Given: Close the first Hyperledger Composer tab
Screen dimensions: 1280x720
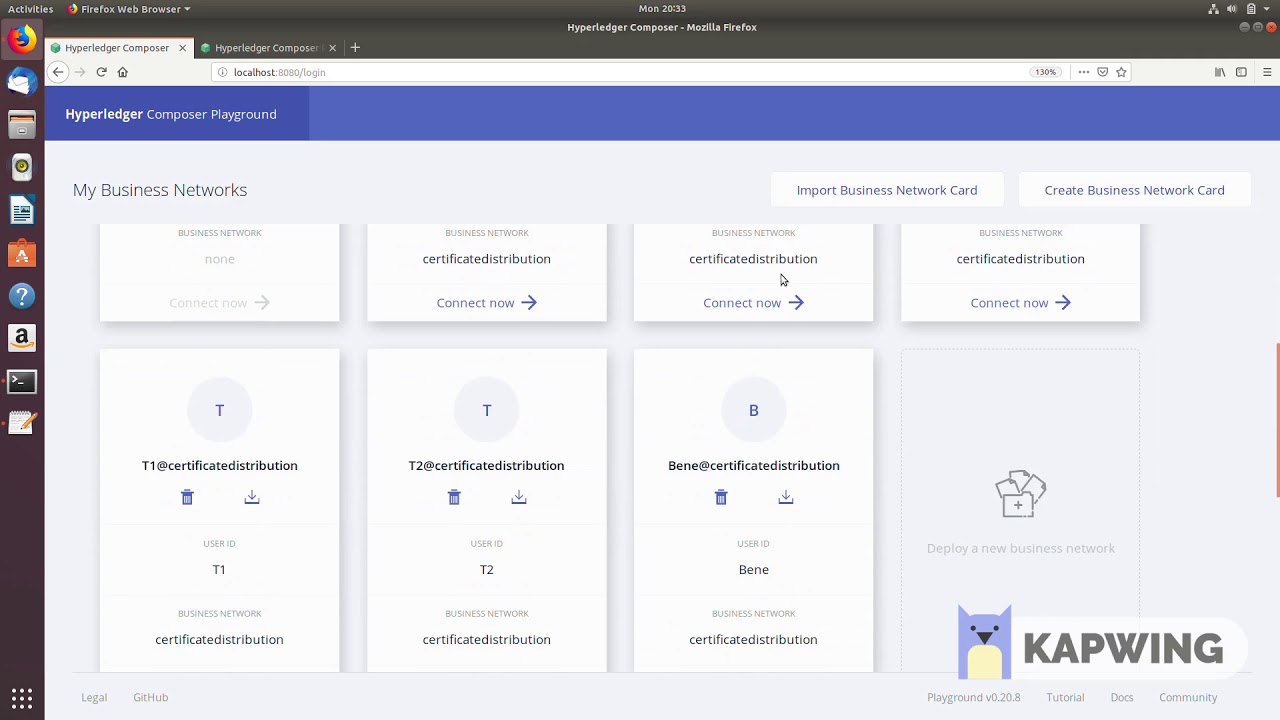Looking at the screenshot, I should click(x=183, y=47).
